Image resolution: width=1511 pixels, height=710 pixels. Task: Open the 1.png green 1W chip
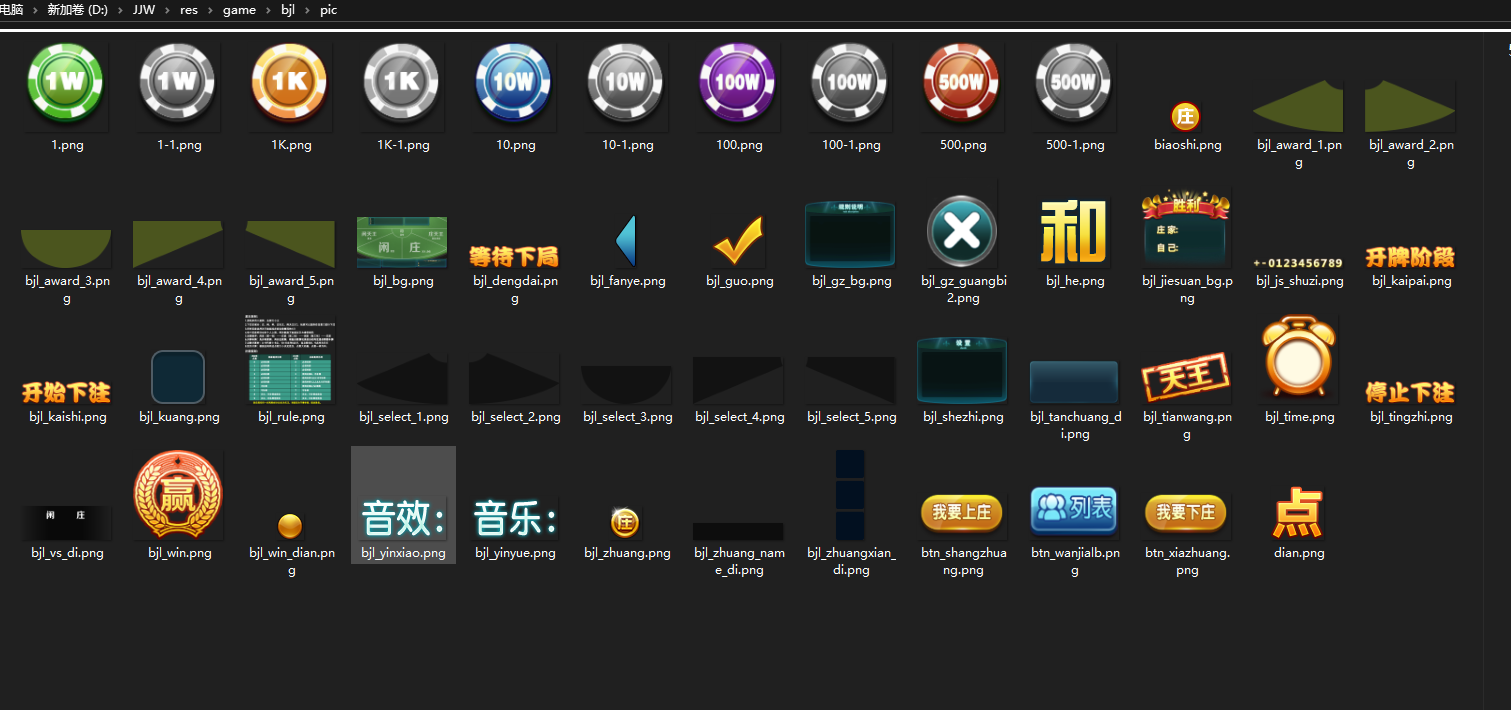[x=65, y=83]
